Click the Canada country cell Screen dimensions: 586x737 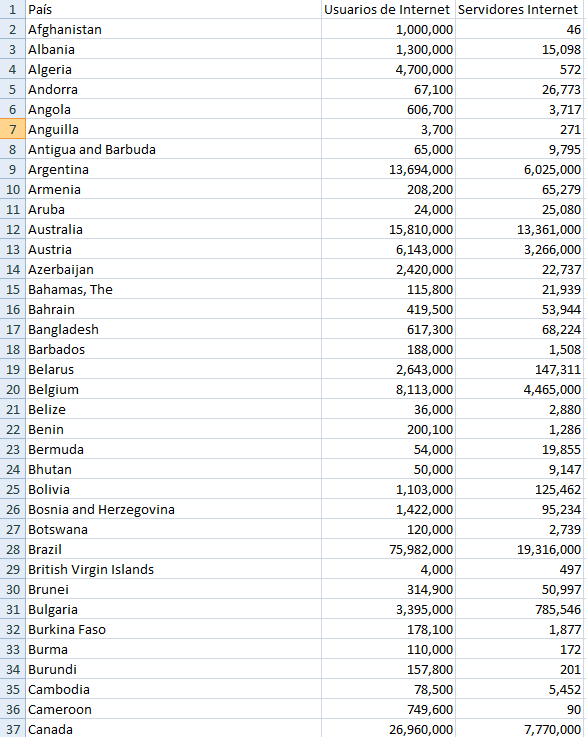point(173,729)
